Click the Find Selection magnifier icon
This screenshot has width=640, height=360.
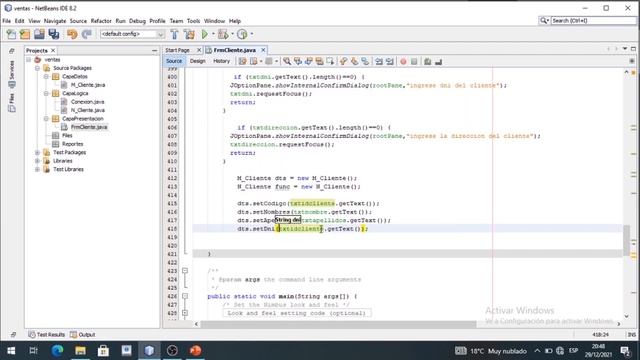[x=287, y=62]
